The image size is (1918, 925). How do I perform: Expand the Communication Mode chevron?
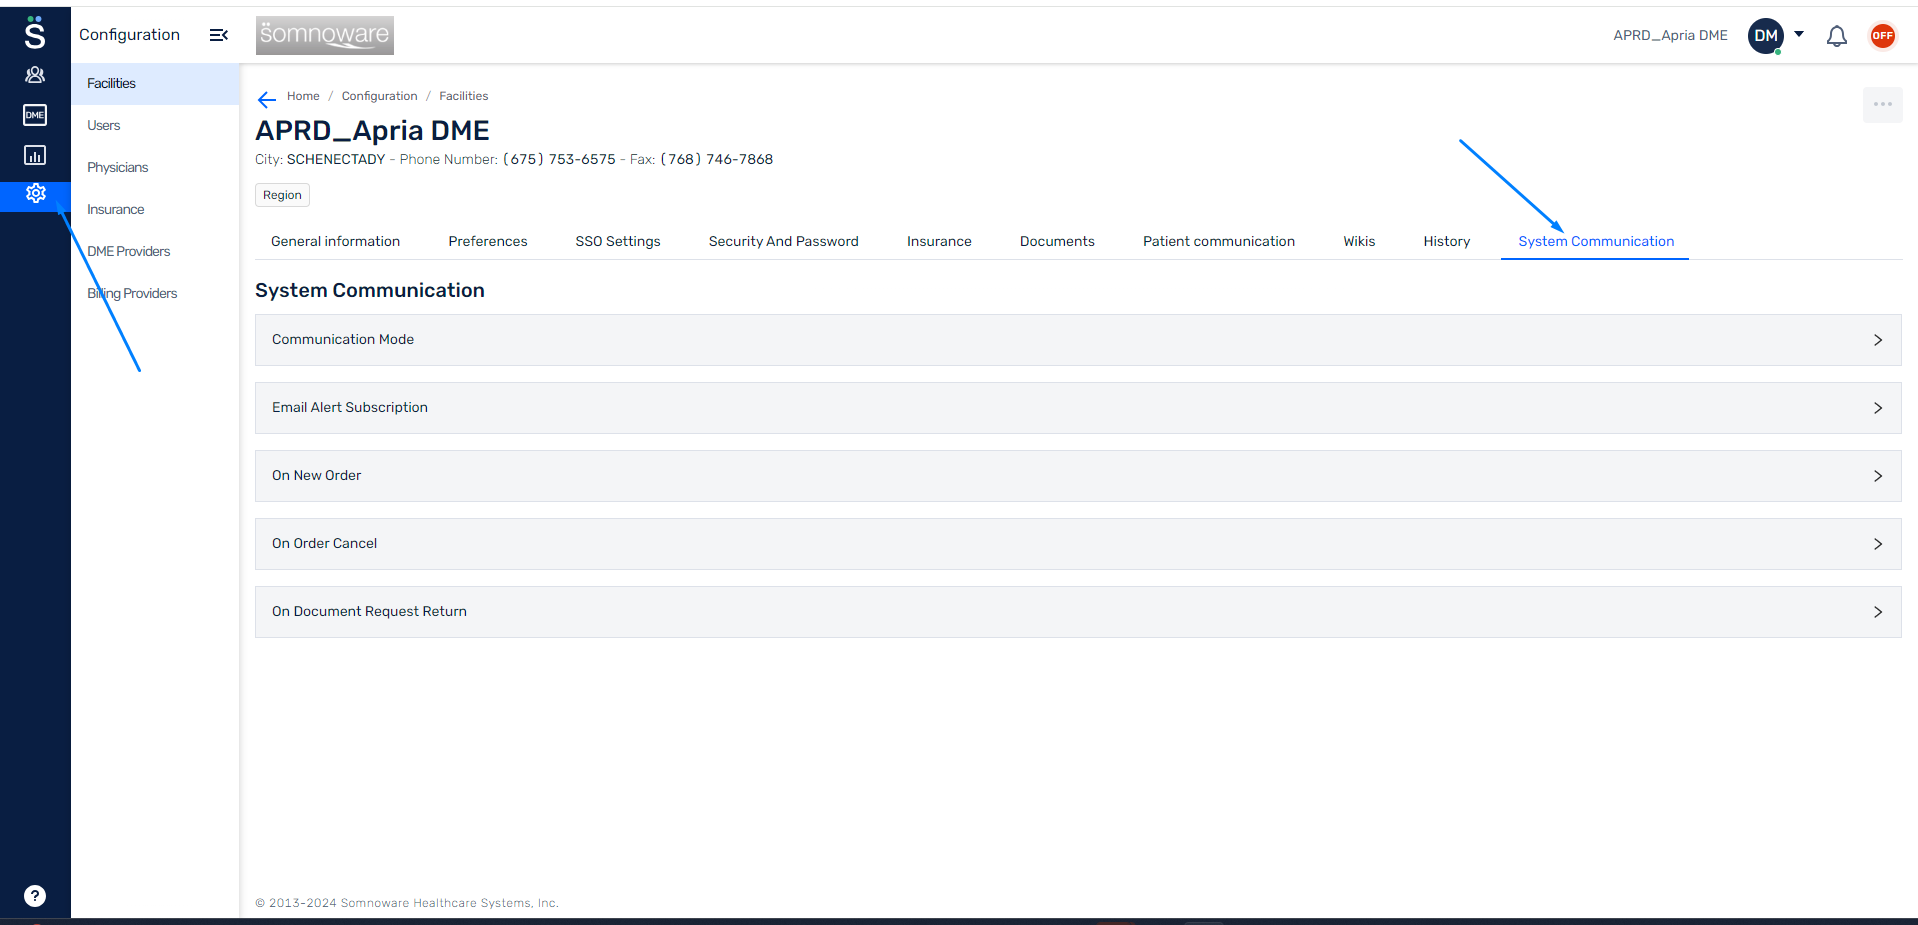click(1878, 340)
